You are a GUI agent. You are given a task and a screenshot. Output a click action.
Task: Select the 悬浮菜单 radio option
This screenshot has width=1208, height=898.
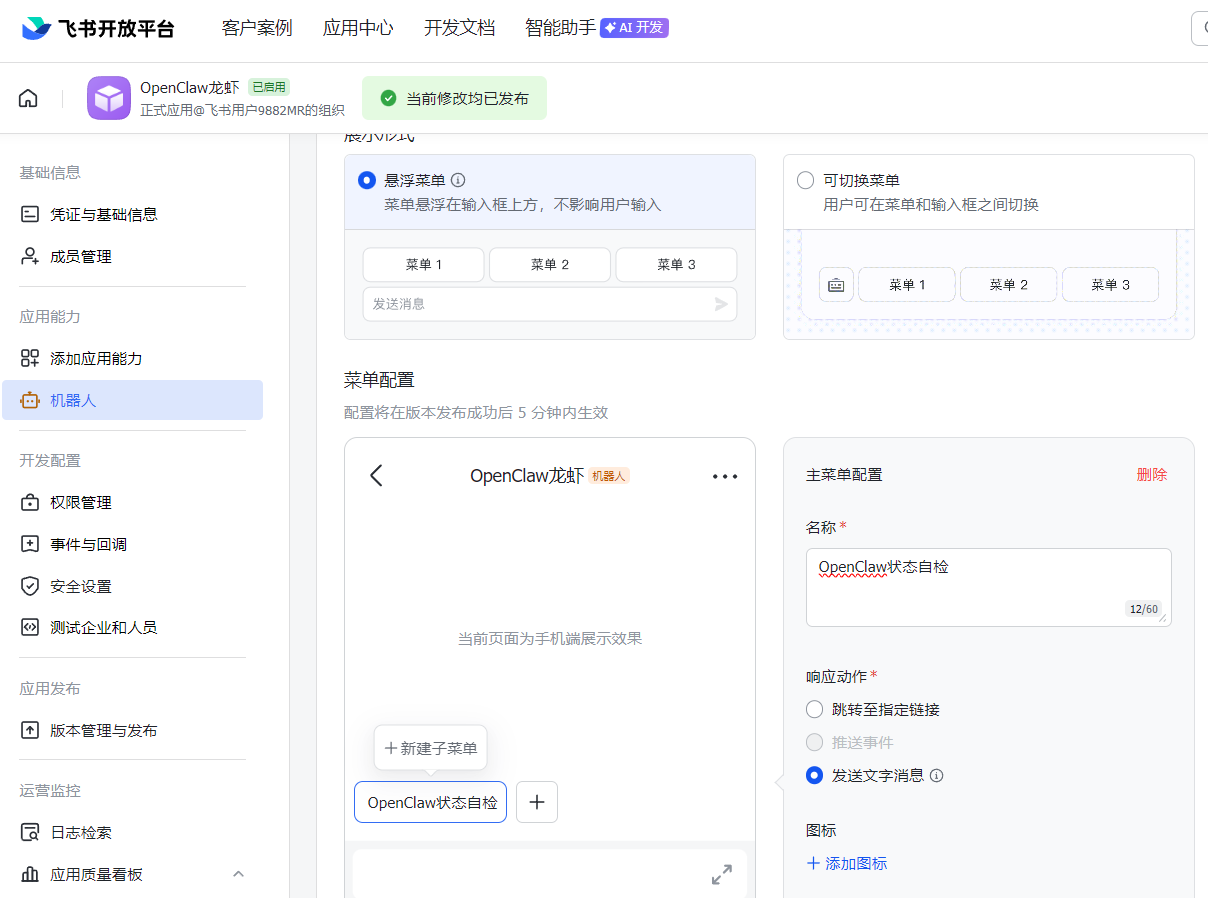367,180
